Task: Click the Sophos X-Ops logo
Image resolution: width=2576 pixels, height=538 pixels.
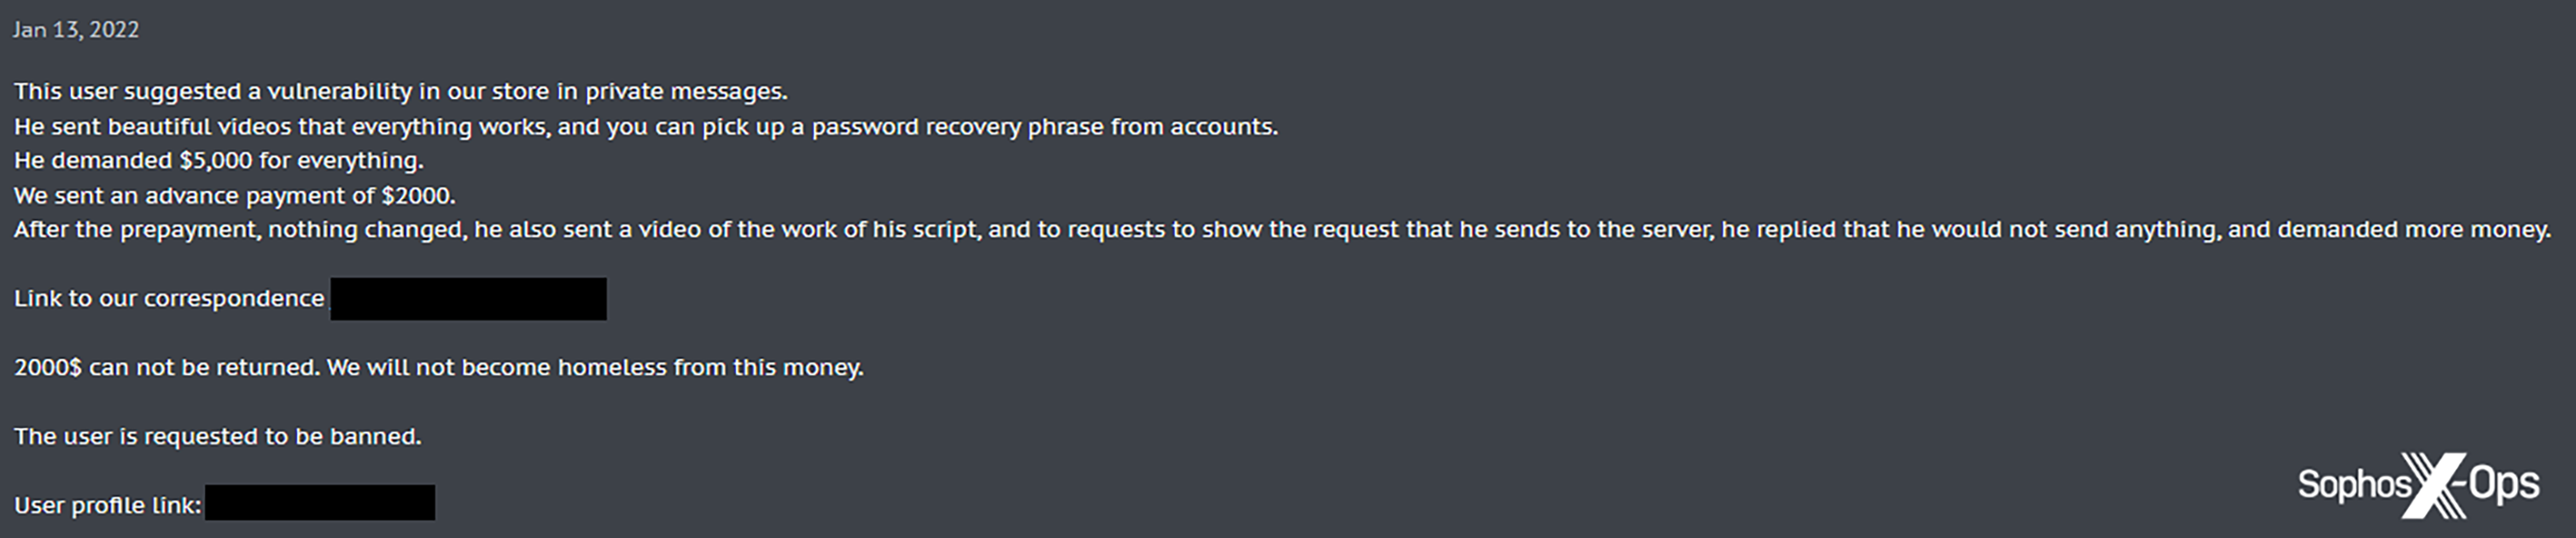Action: 2418,485
